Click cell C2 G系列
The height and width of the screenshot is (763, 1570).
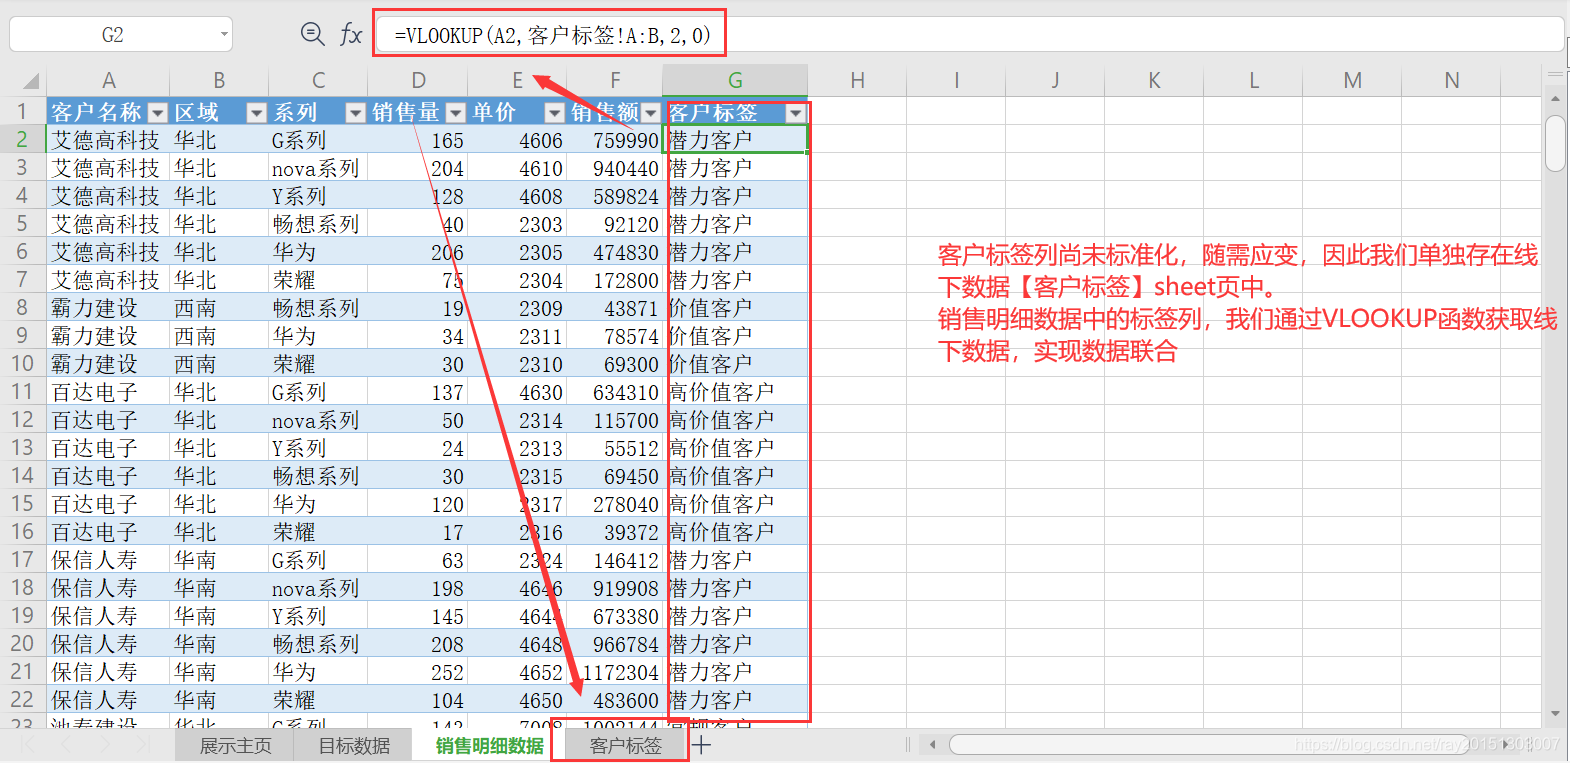coord(318,139)
